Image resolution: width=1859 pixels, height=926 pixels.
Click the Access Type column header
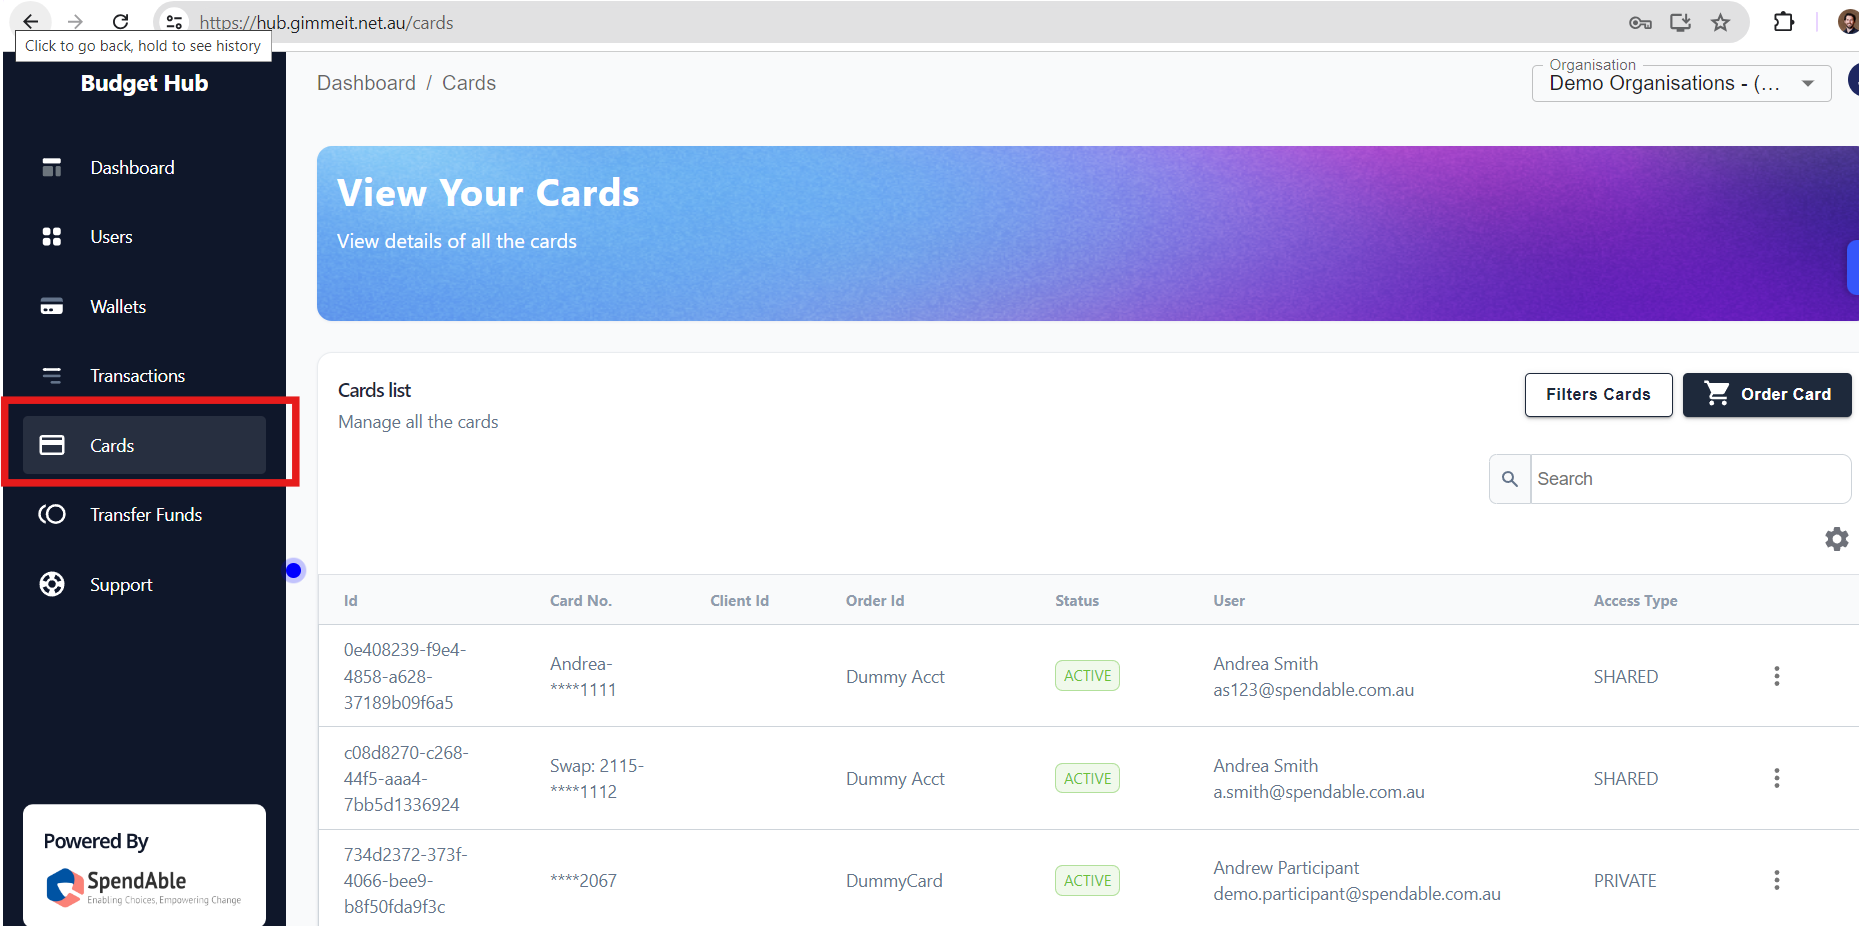(1636, 601)
